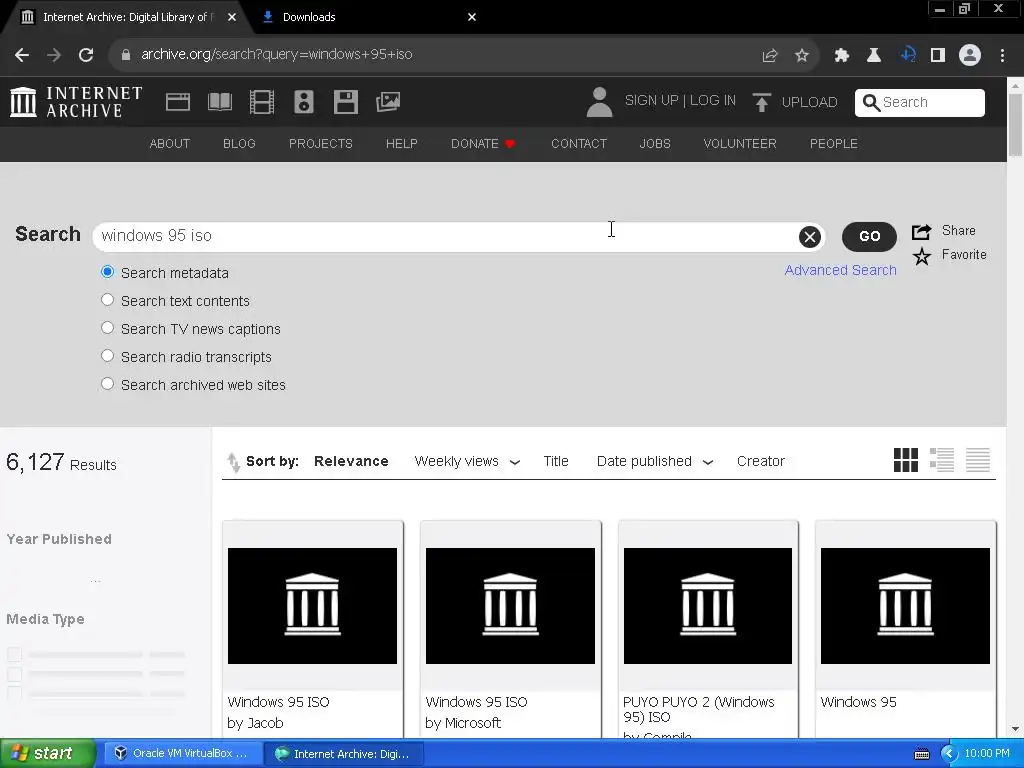Open the Advanced Search link

[840, 270]
